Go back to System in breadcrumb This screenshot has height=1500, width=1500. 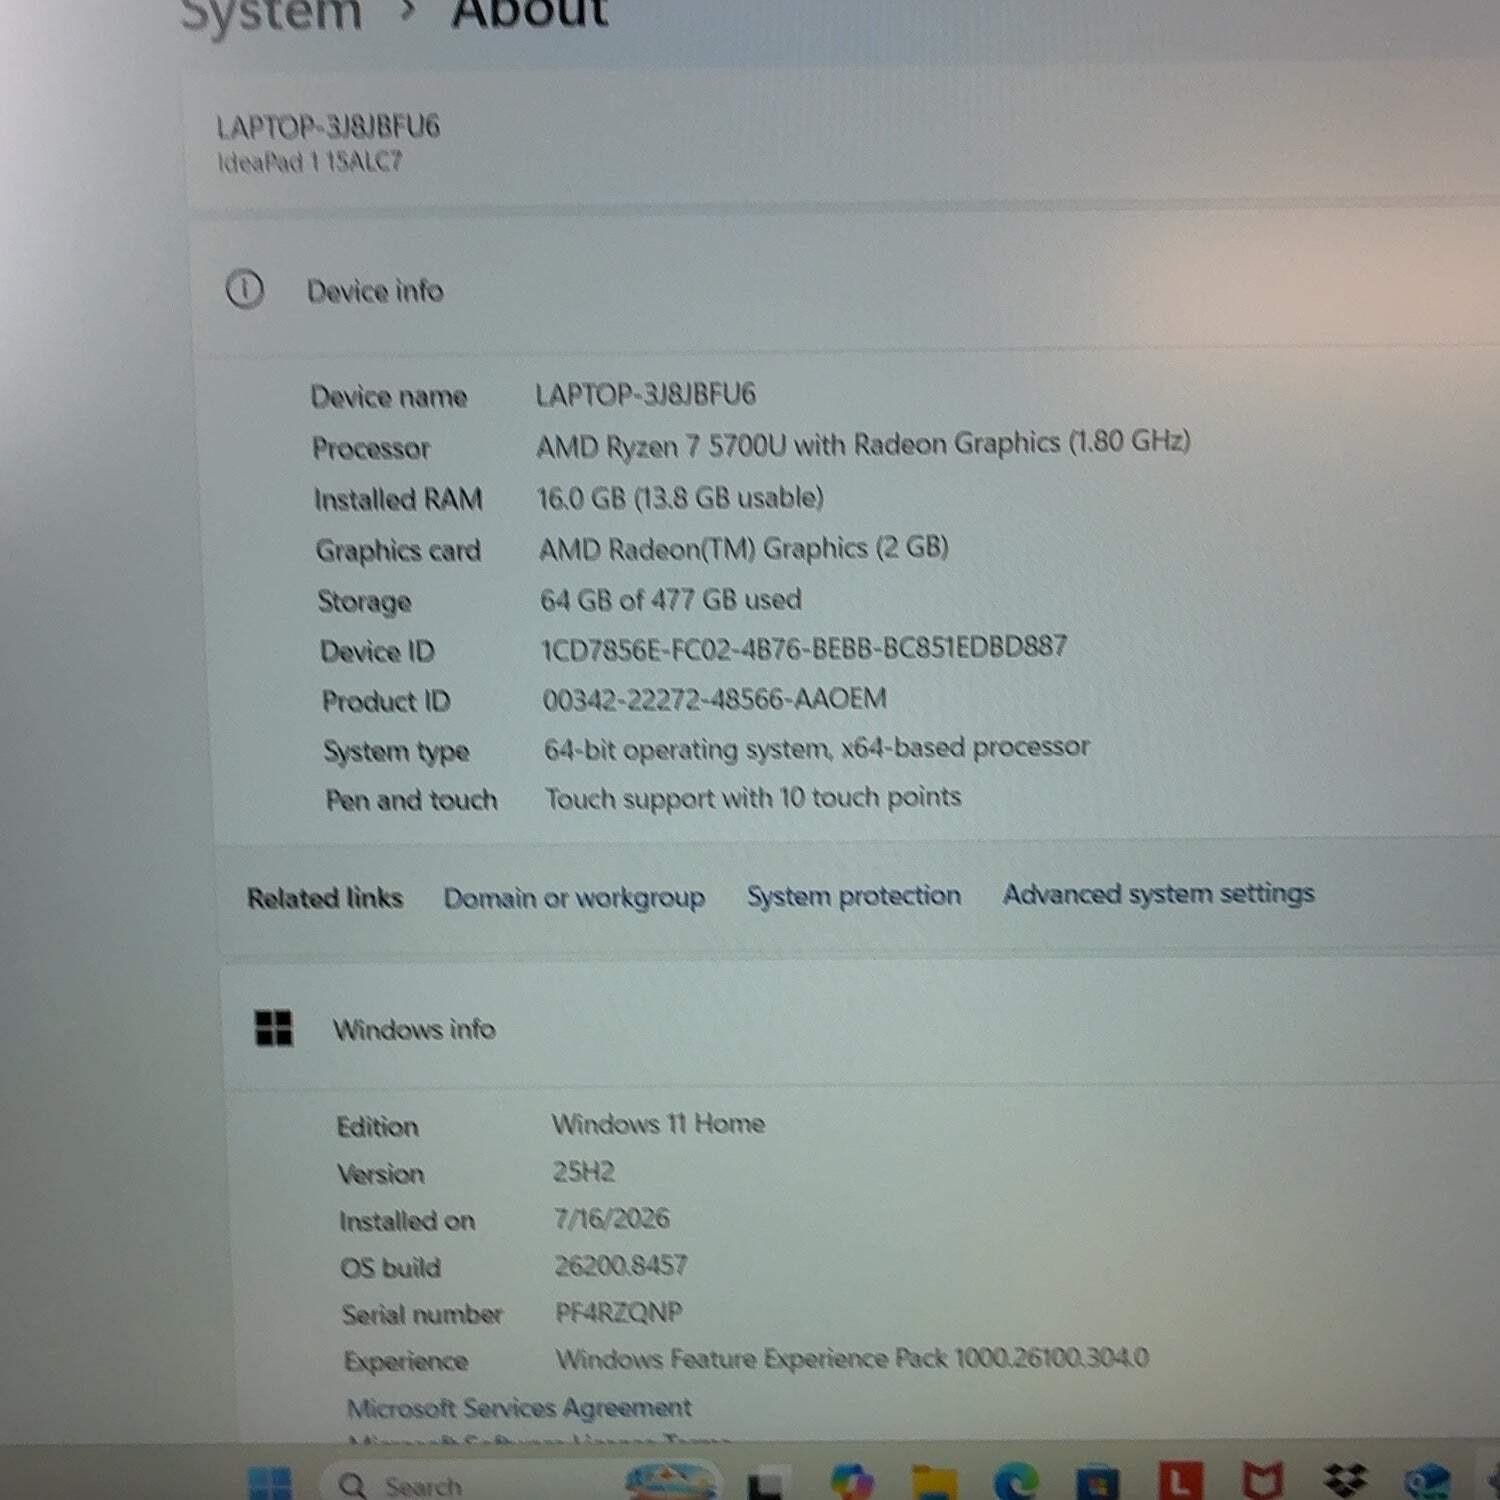click(x=271, y=14)
